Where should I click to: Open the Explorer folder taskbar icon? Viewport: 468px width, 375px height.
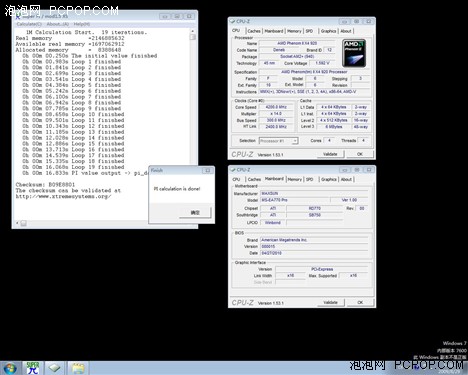(78, 368)
